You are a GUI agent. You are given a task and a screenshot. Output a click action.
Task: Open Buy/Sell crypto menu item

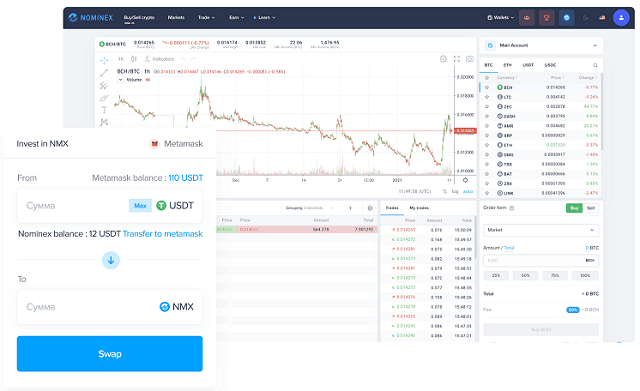(x=139, y=18)
